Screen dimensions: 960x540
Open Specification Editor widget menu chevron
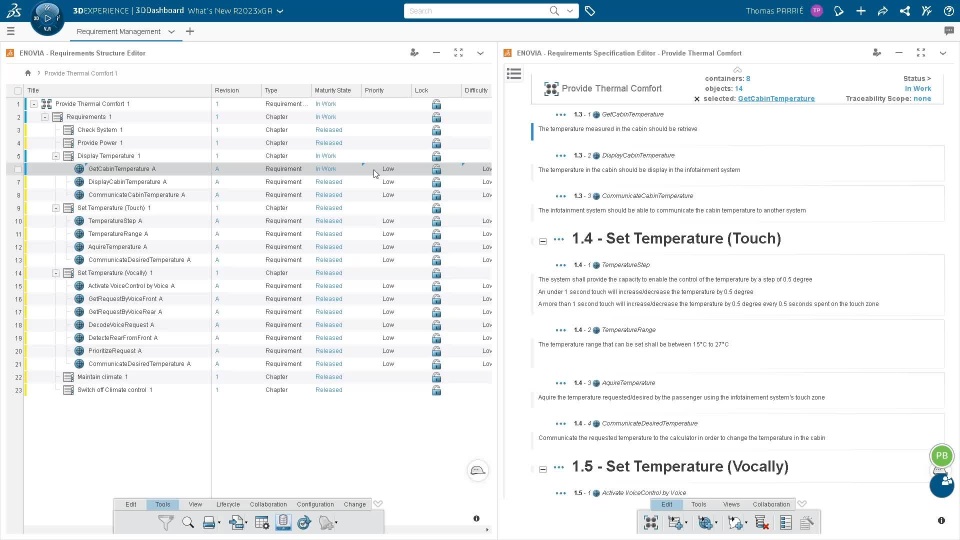[943, 53]
